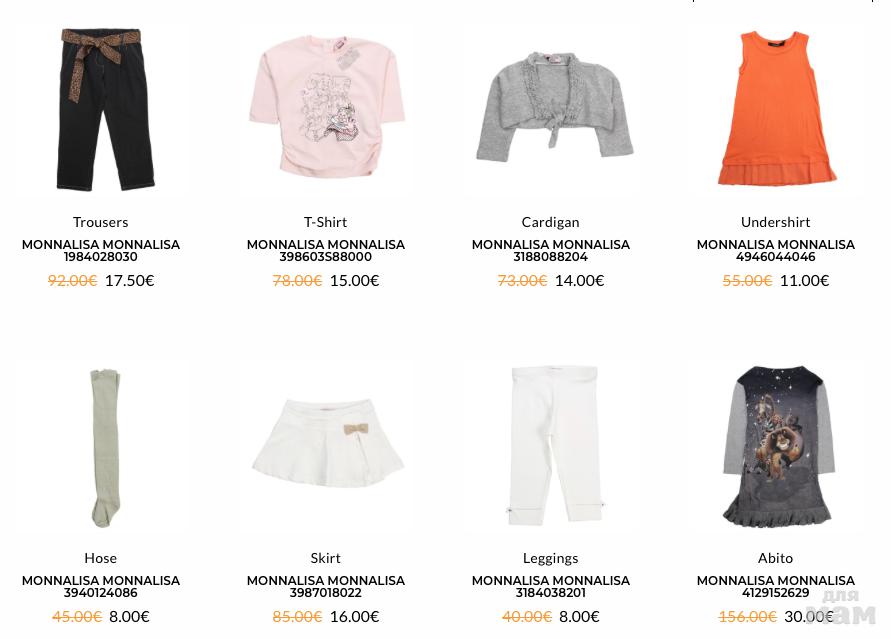Click the T-Shirt product title
The image size is (891, 639).
(326, 222)
